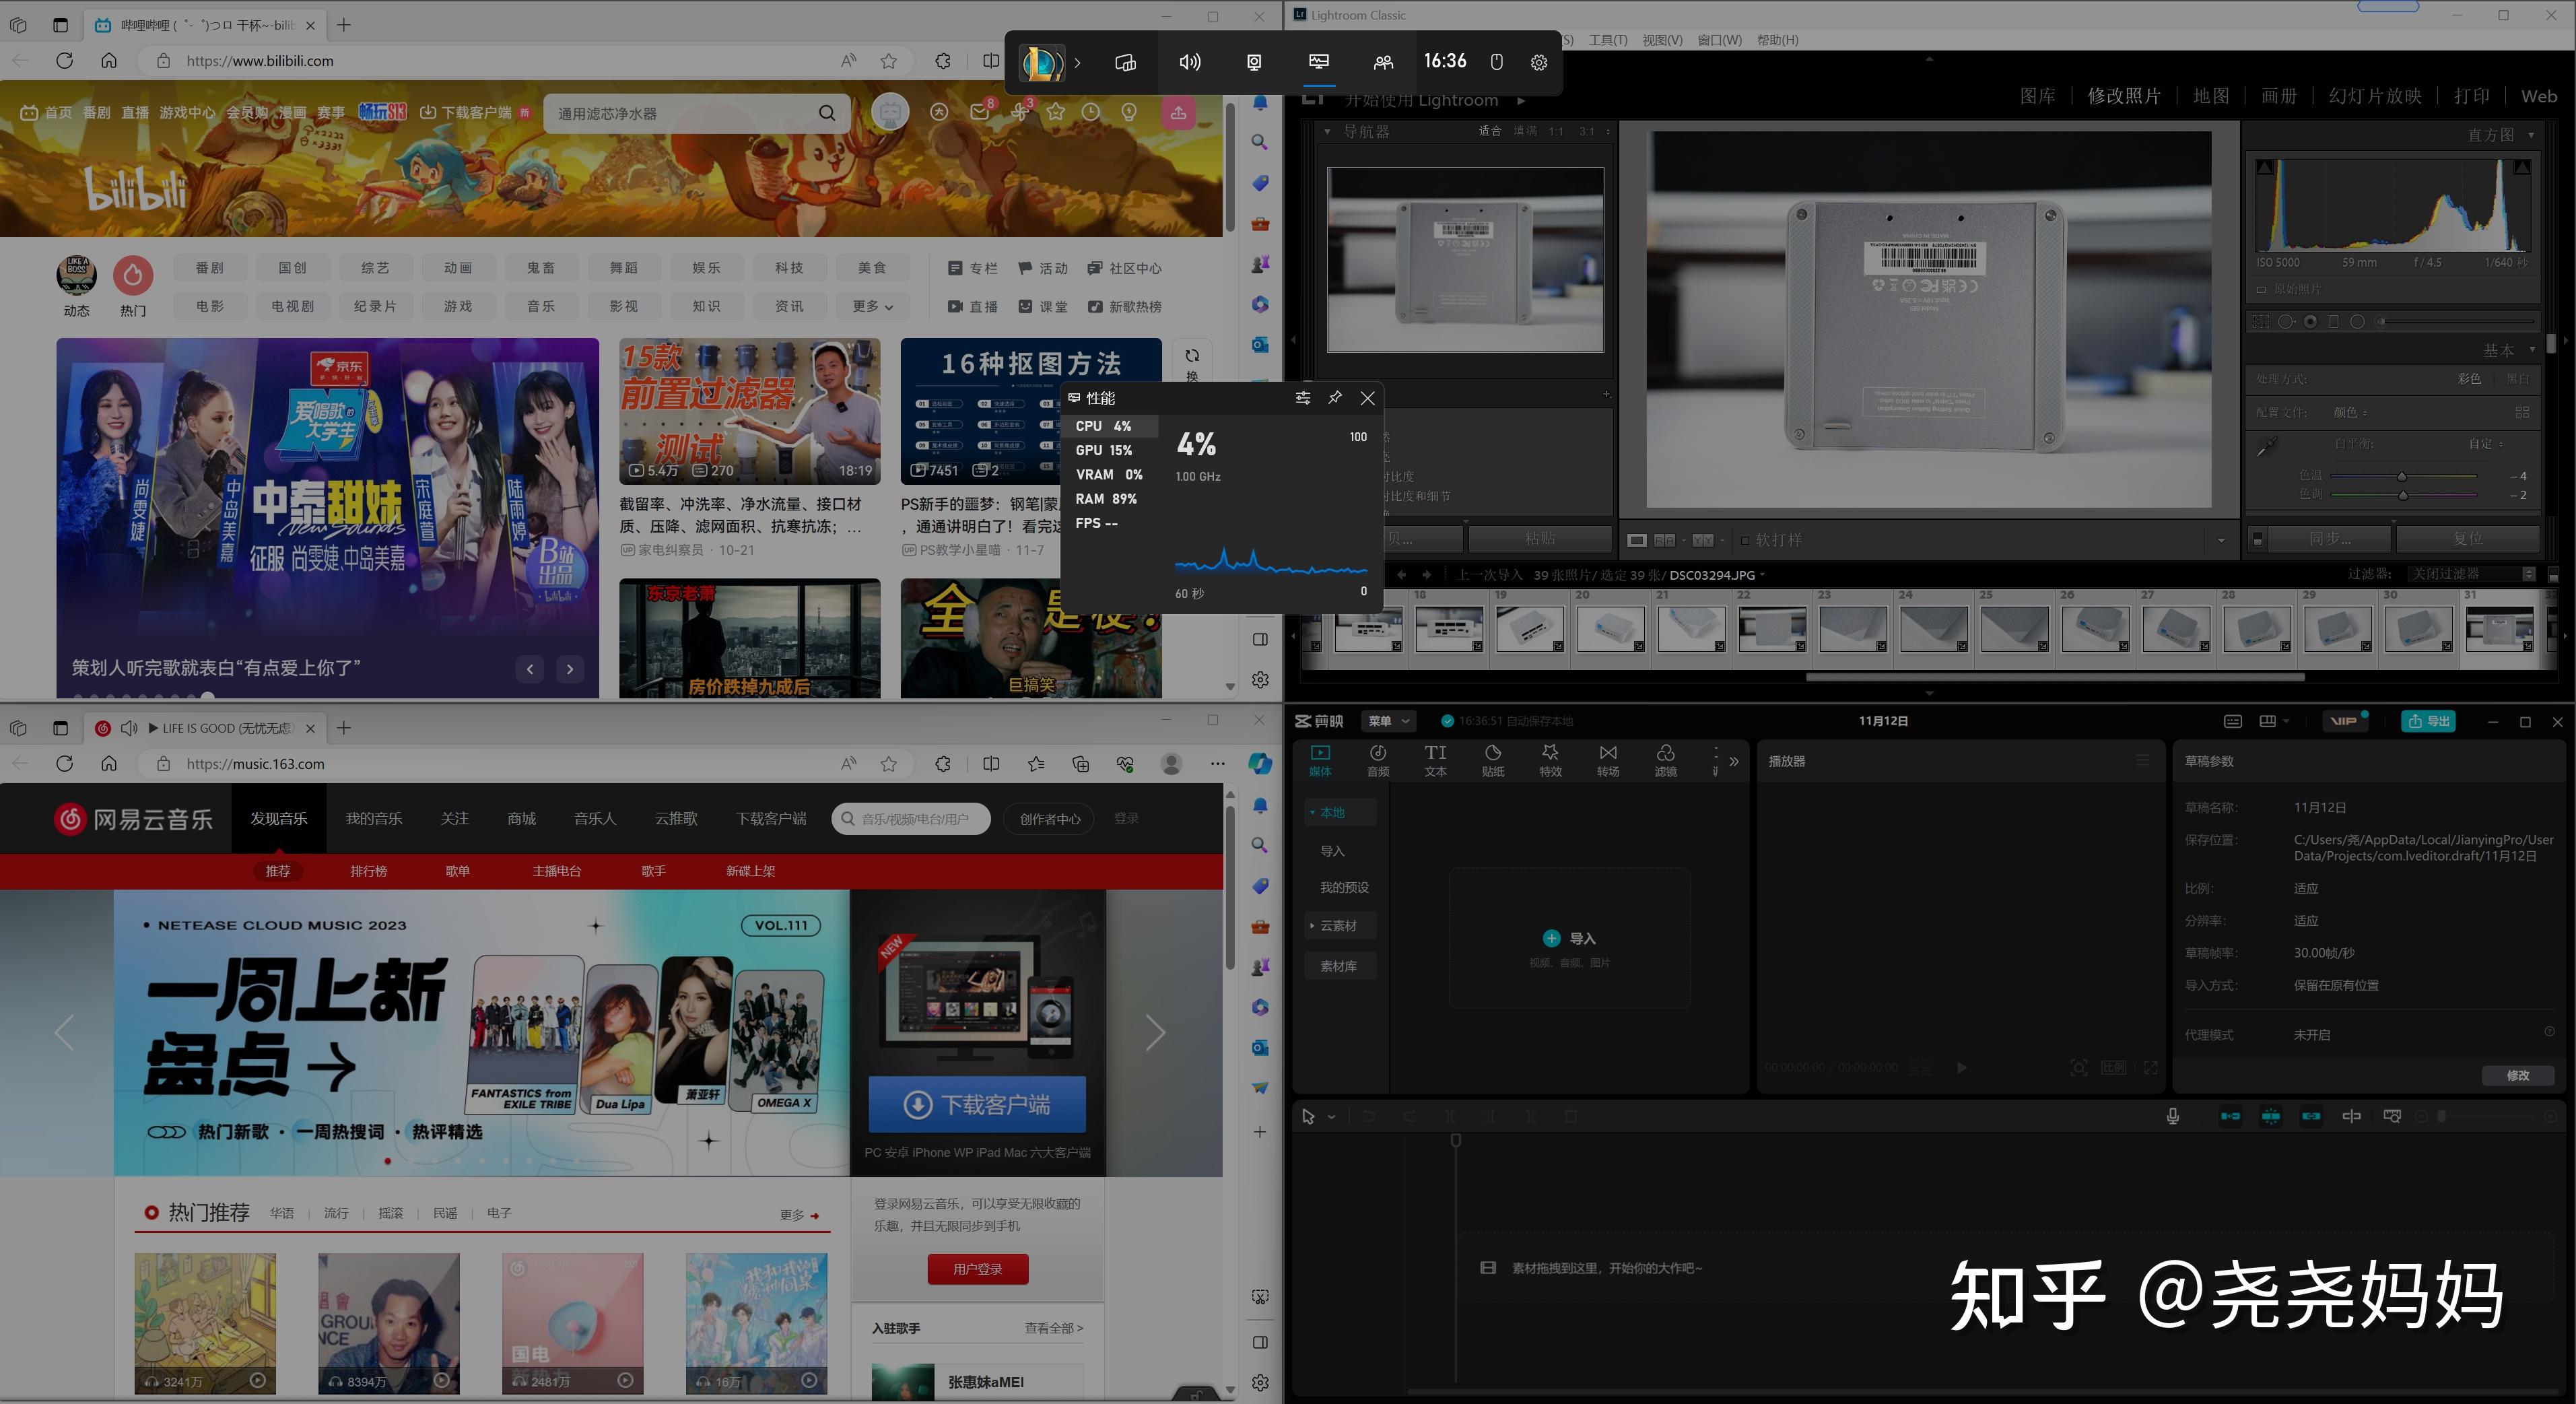Open Game Bar settings gear

[1539, 62]
